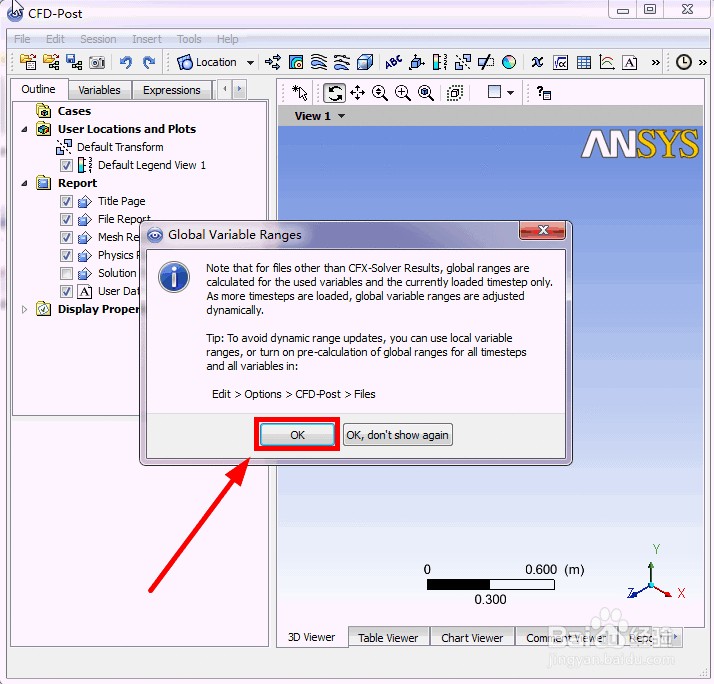Insert a Streamline via toolbar icon

319,62
